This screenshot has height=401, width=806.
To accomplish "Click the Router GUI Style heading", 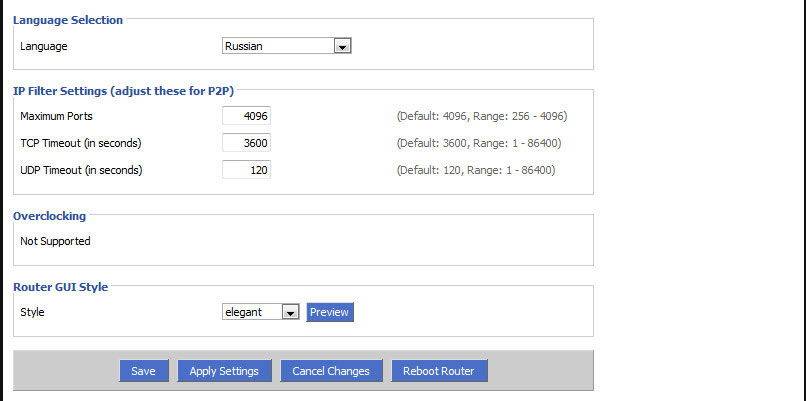I will tap(60, 287).
